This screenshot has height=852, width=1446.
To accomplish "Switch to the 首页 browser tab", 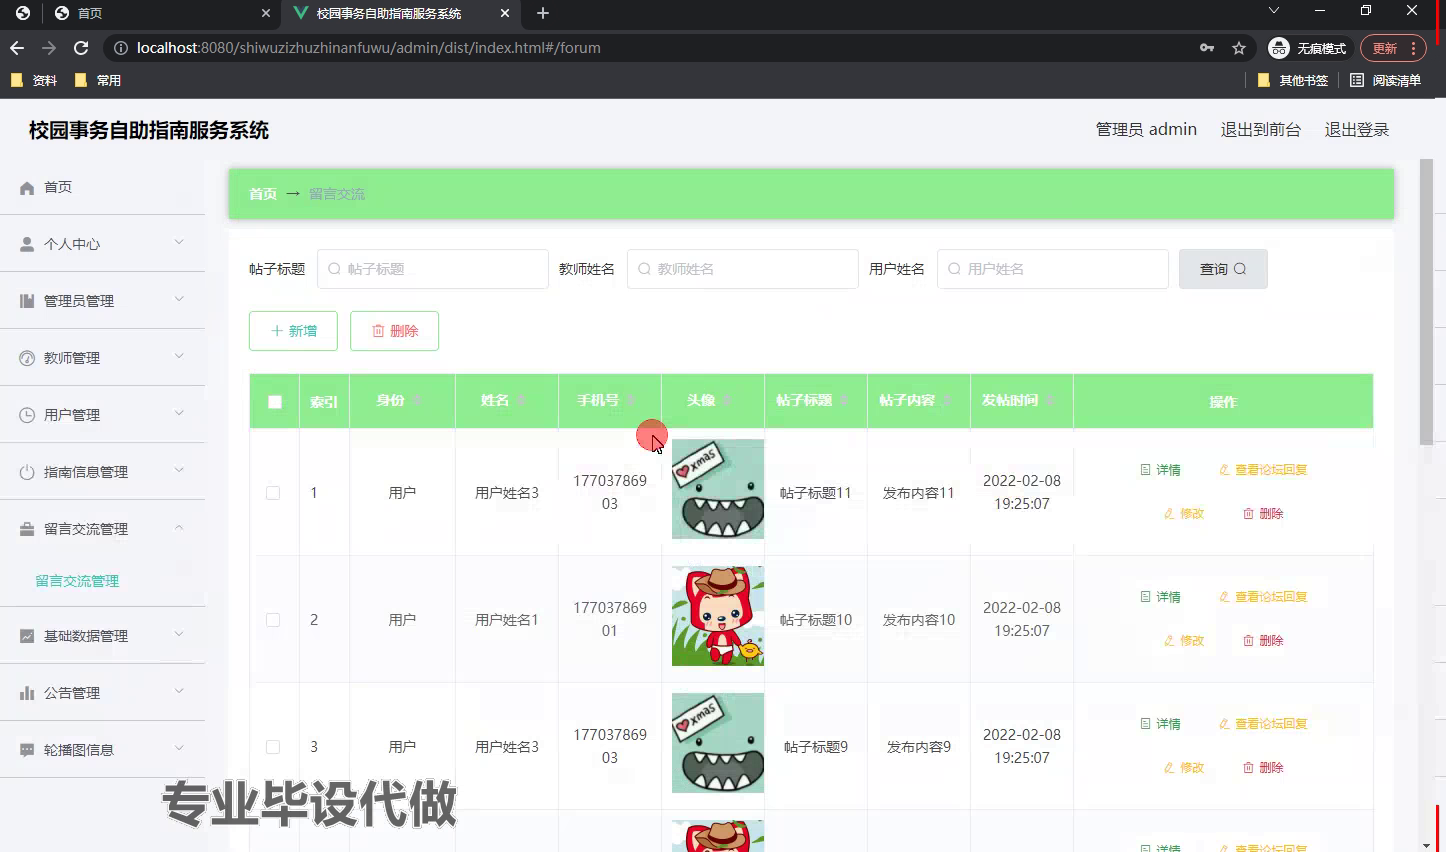I will 160,14.
